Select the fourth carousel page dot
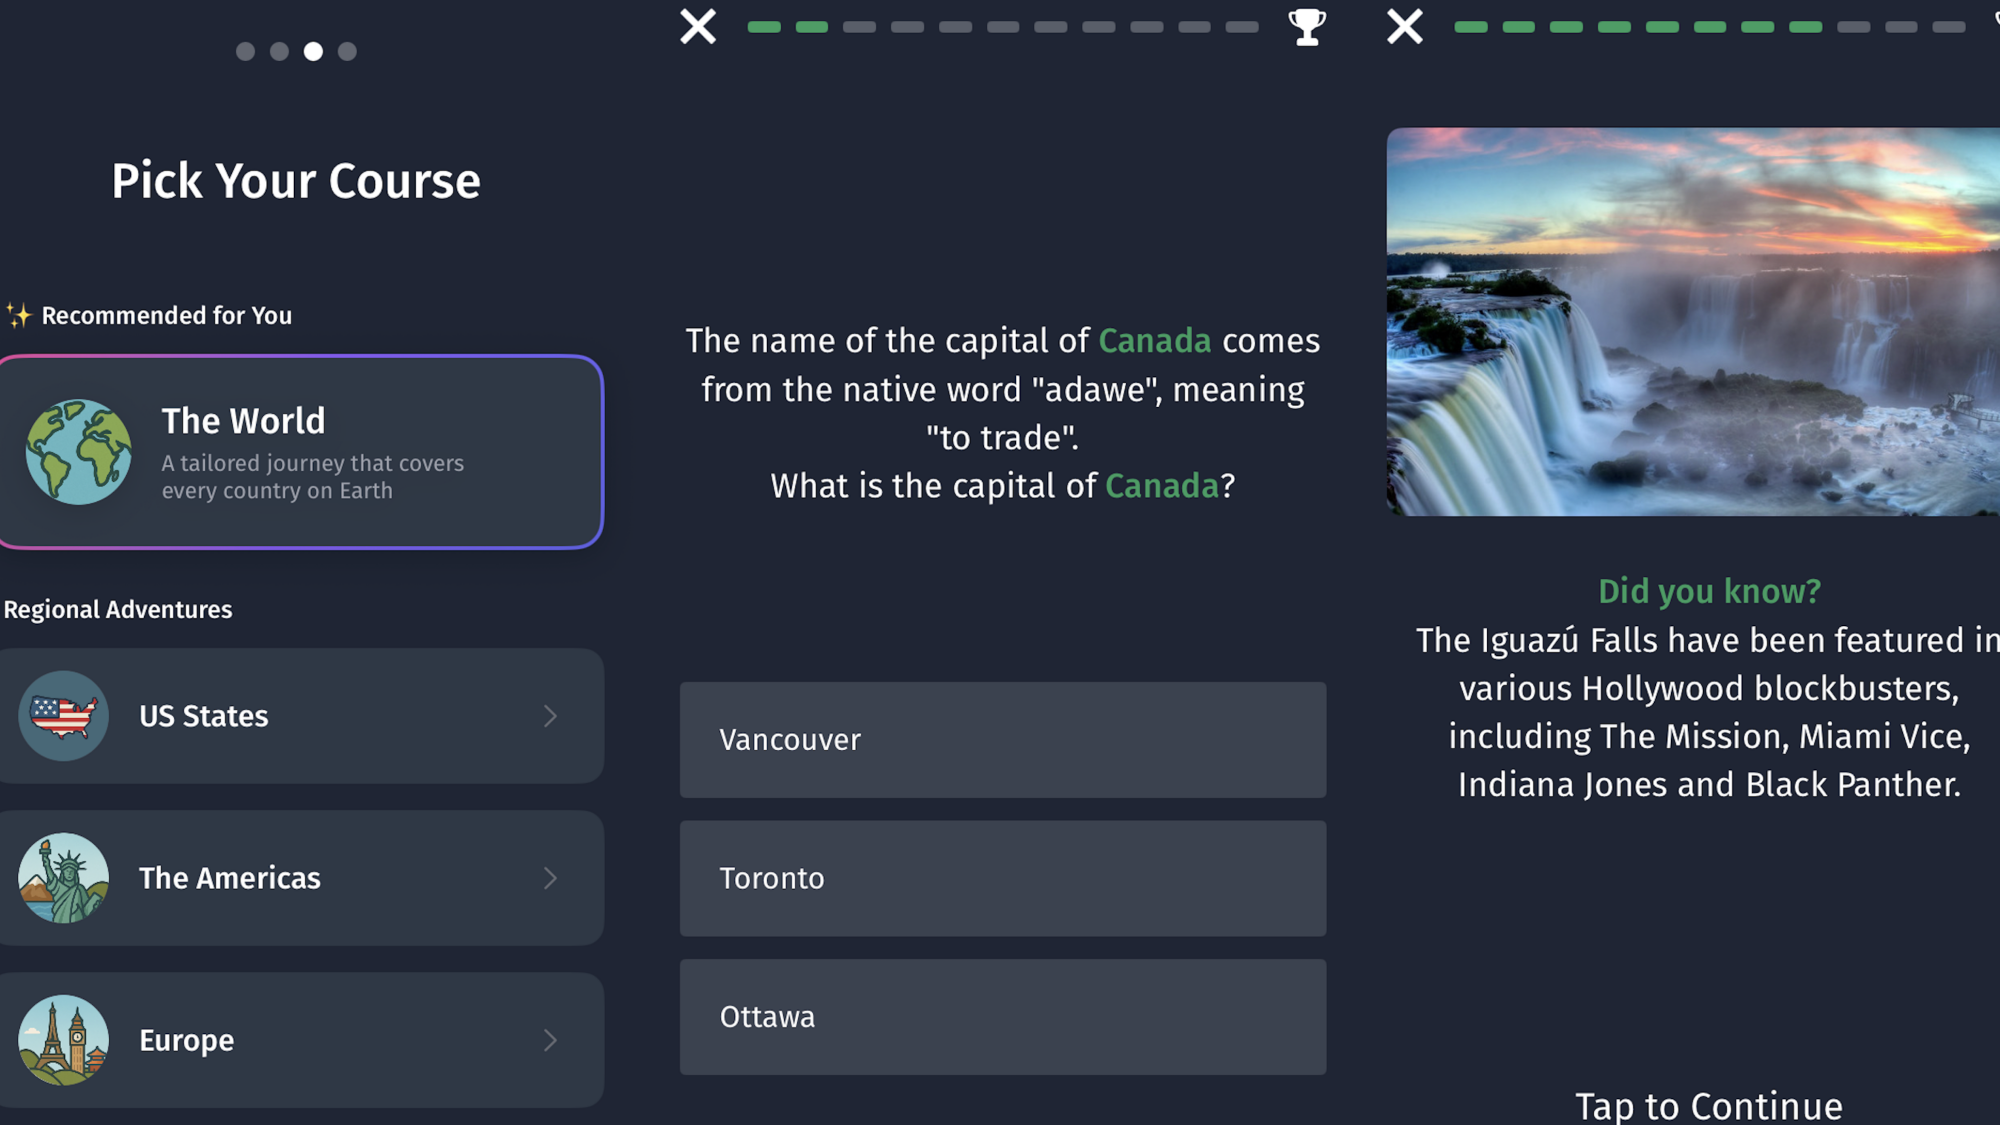 tap(347, 52)
